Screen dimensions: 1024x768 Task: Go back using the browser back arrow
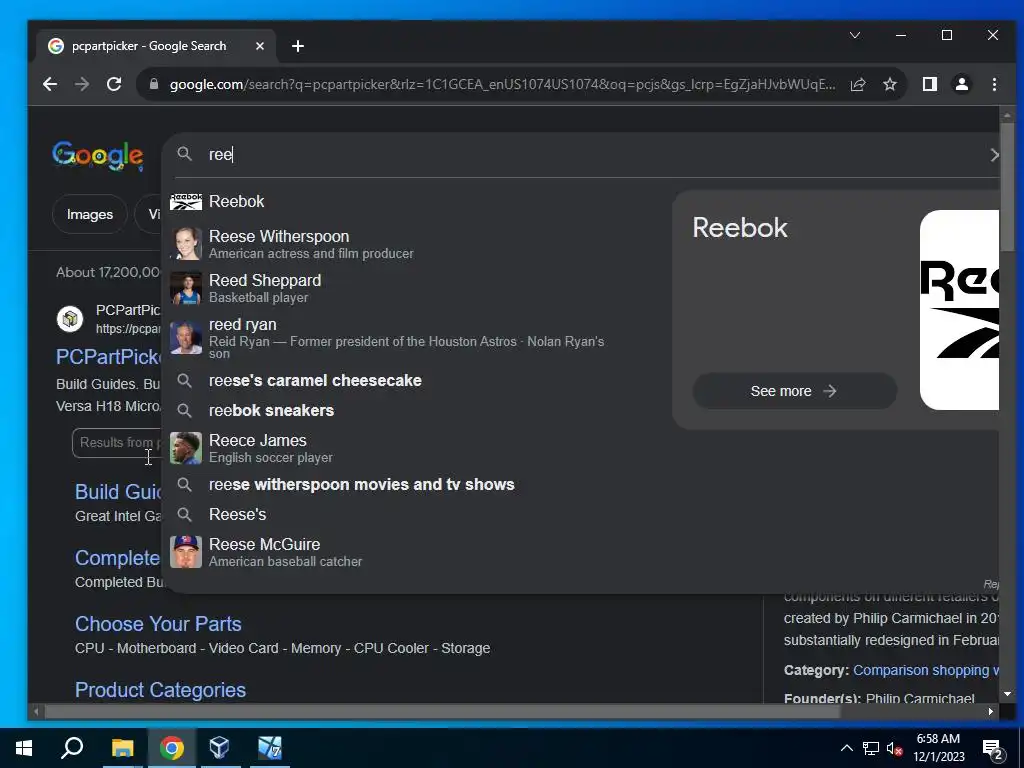coord(50,84)
